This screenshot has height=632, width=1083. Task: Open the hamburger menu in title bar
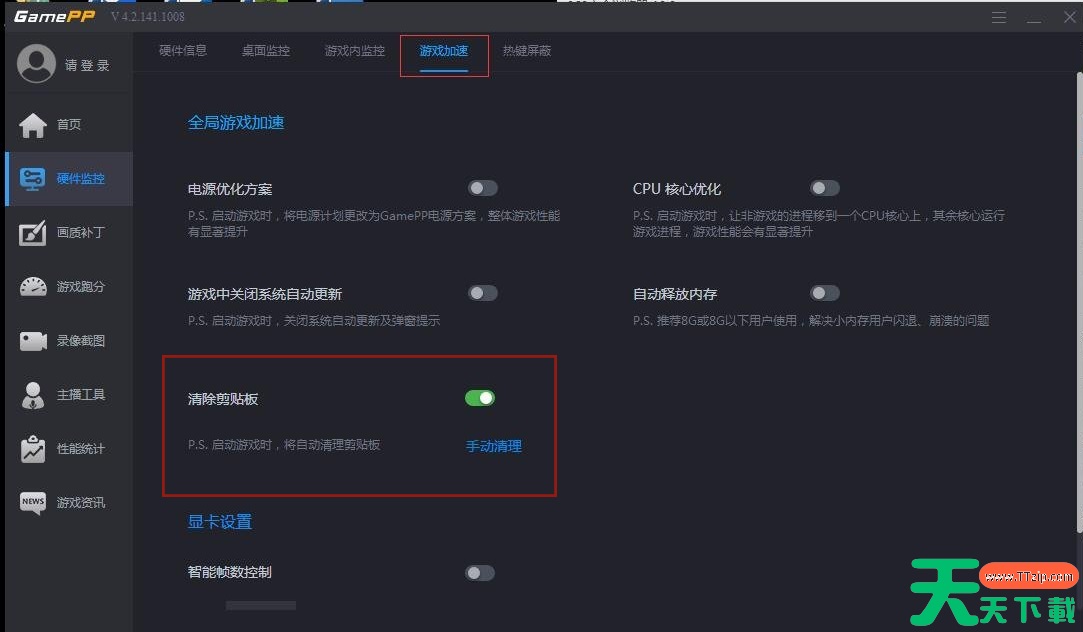tap(999, 17)
